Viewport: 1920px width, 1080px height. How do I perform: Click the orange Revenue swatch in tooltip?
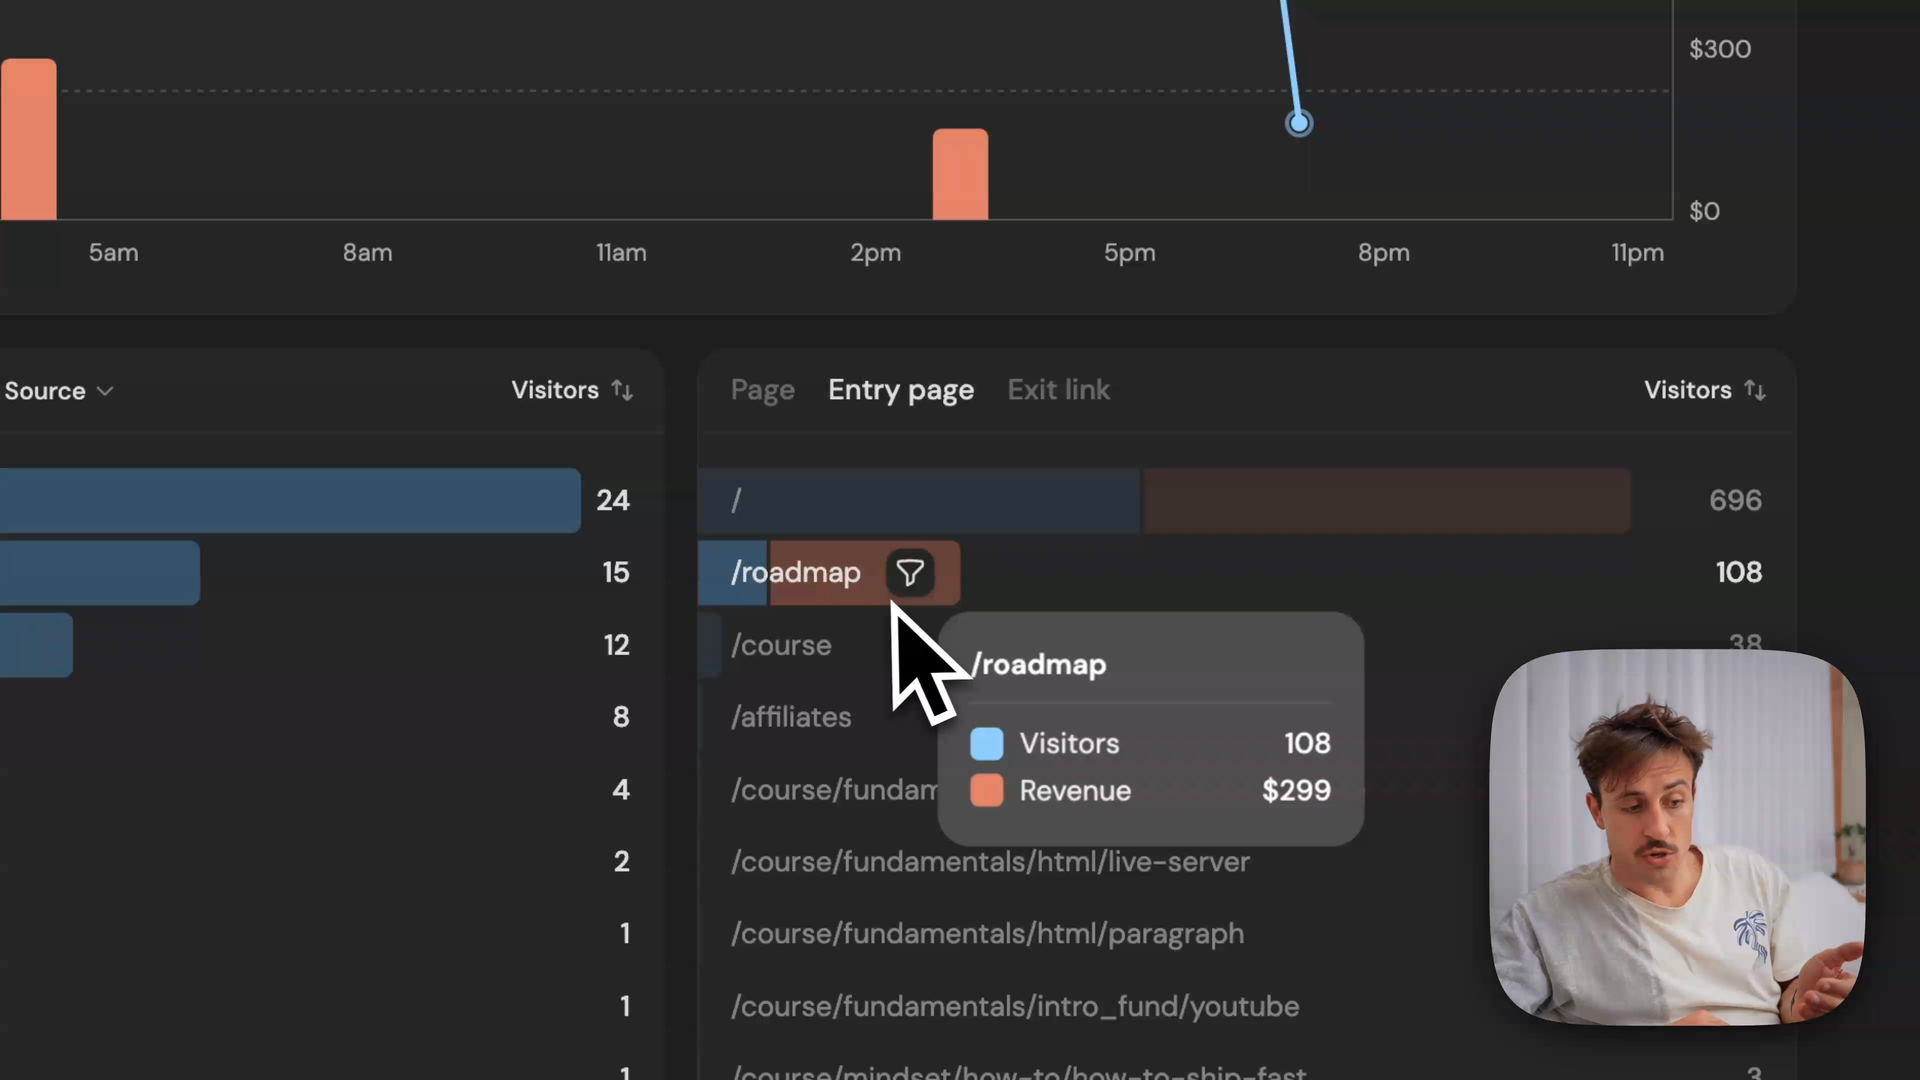point(986,790)
